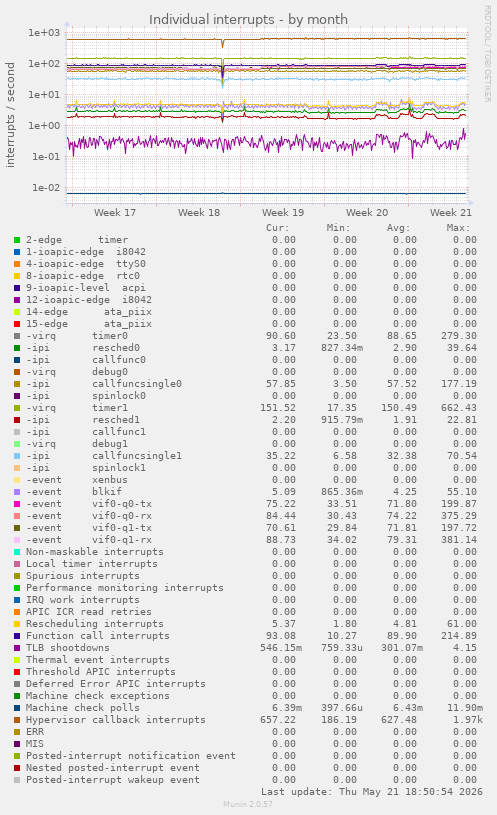Click the RRDTOOL / TOBI OETIKER watermark

488,54
